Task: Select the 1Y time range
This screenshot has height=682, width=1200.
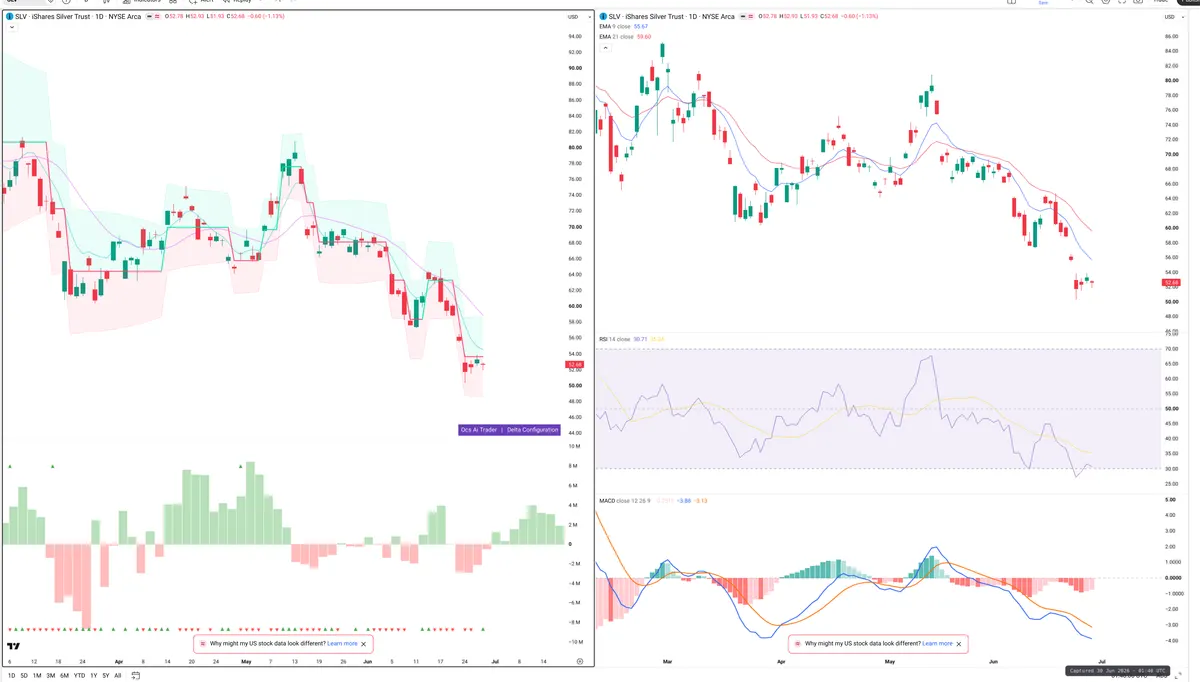Action: [x=93, y=676]
